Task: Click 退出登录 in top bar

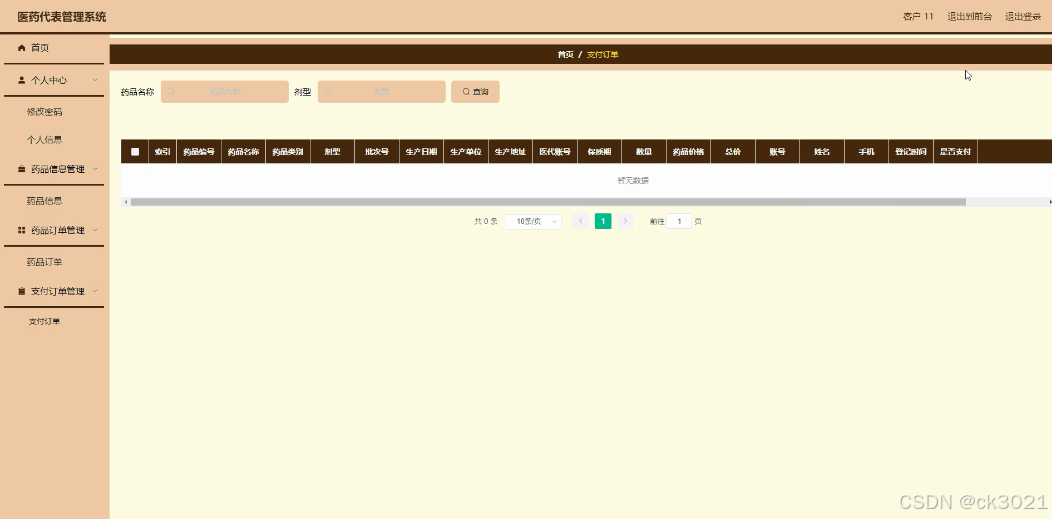Action: click(x=1023, y=16)
